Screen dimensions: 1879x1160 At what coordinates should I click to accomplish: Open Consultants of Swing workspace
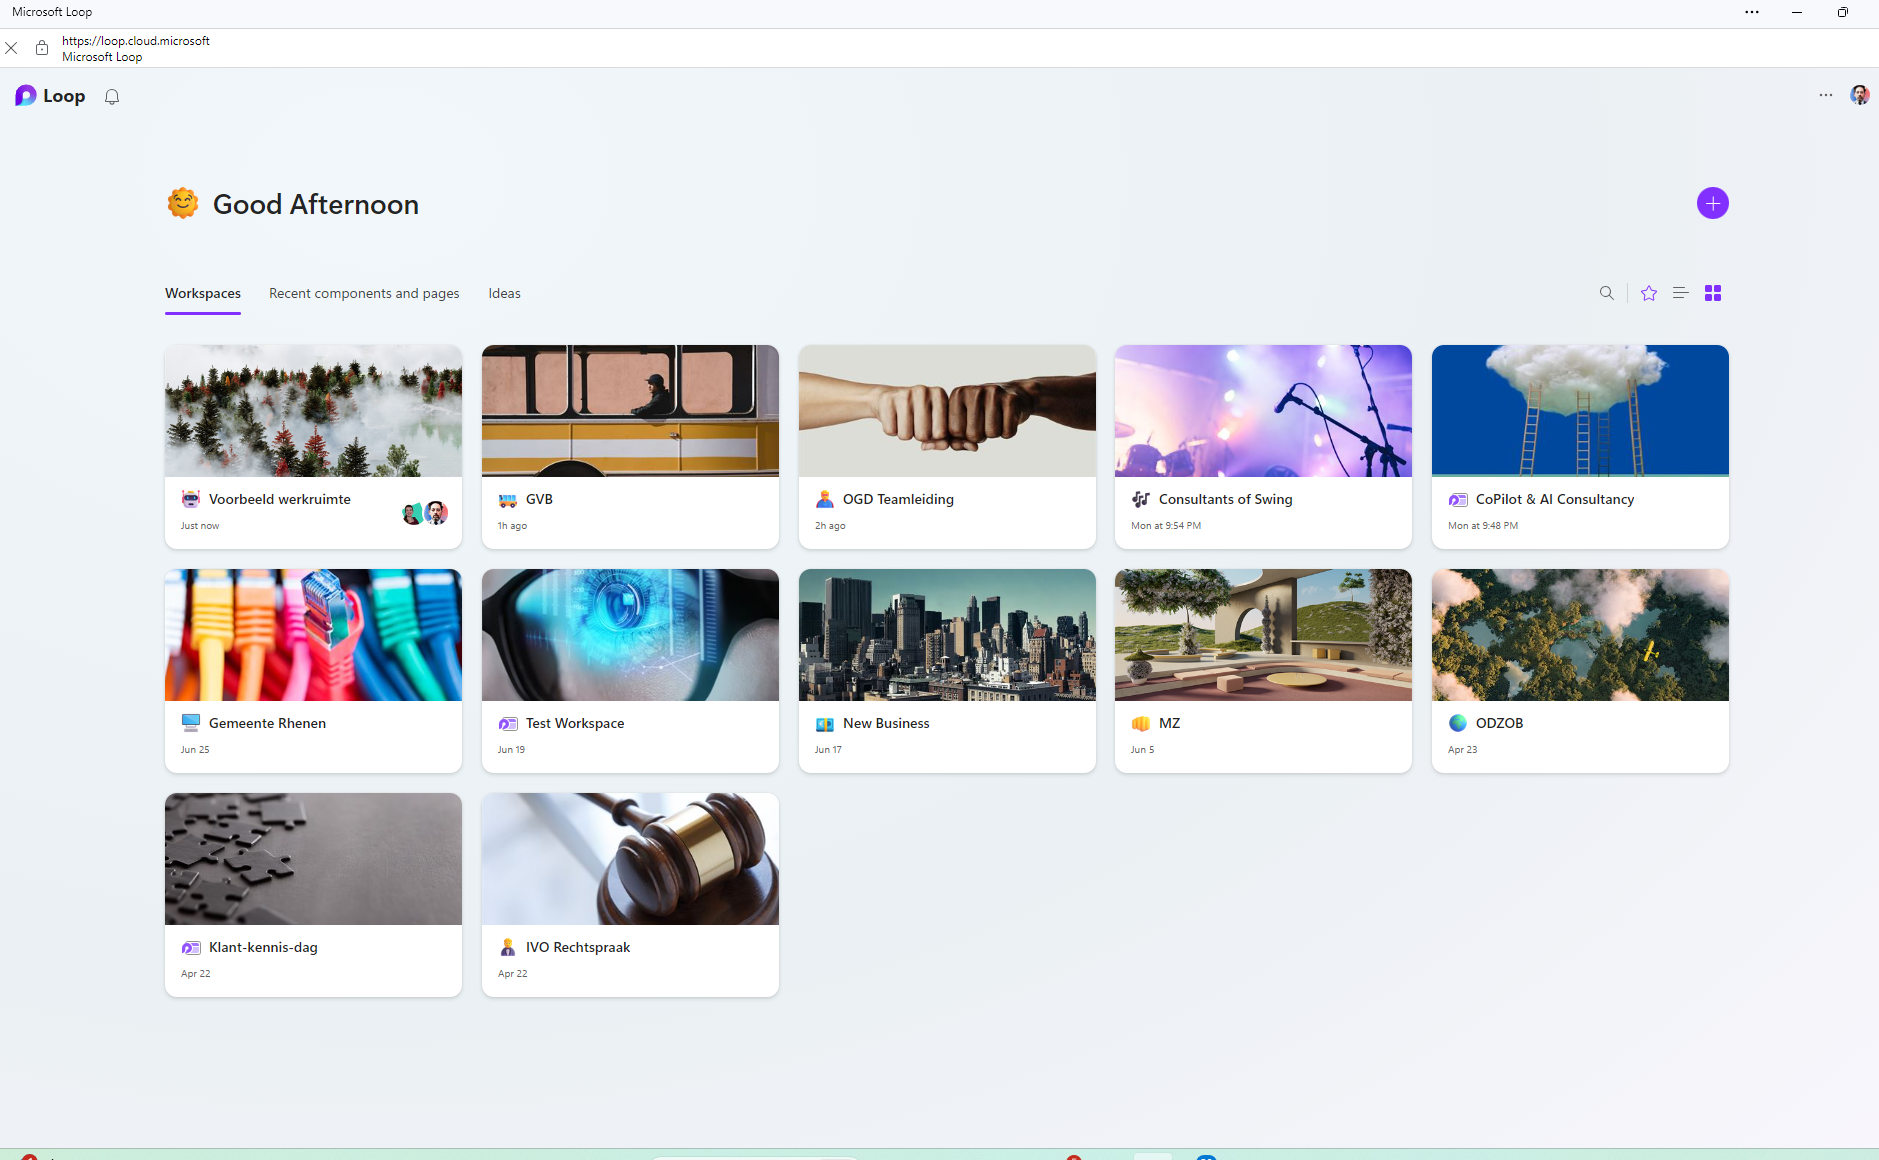(1225, 499)
